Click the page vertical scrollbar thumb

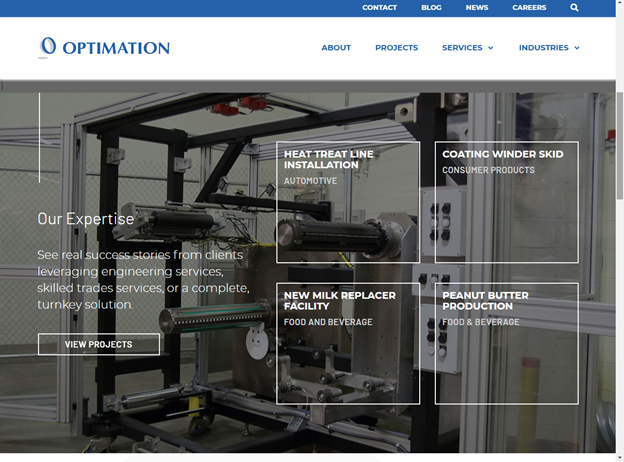pos(620,145)
